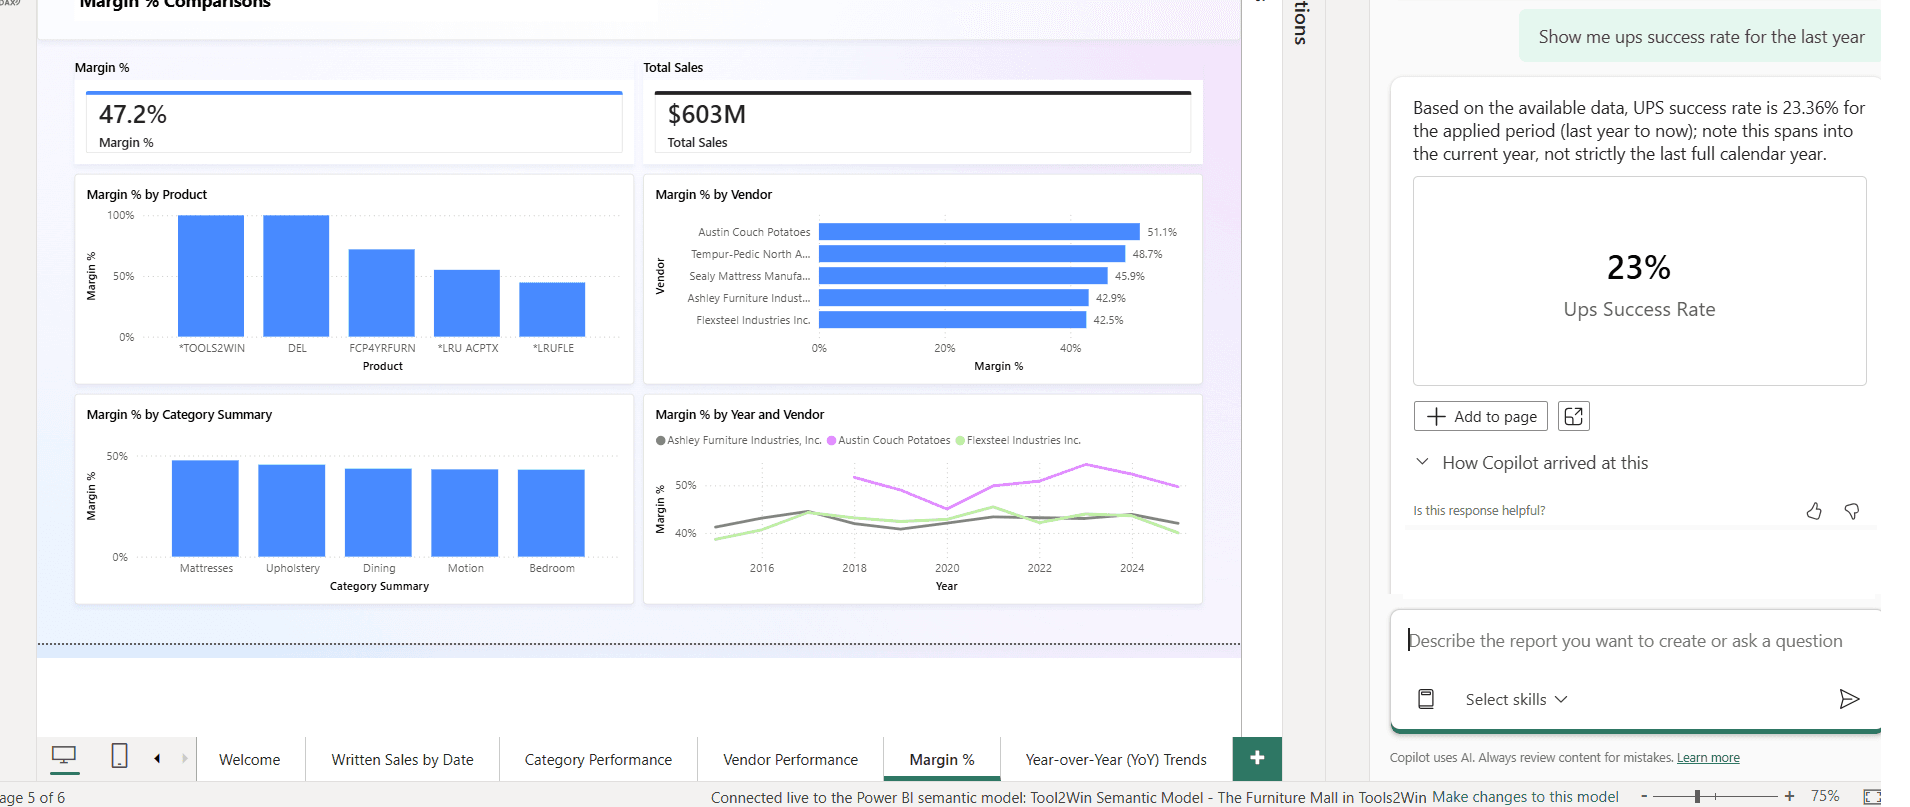Image resolution: width=1910 pixels, height=807 pixels.
Task: Click 'Is this response helpful?' text
Action: (x=1479, y=511)
